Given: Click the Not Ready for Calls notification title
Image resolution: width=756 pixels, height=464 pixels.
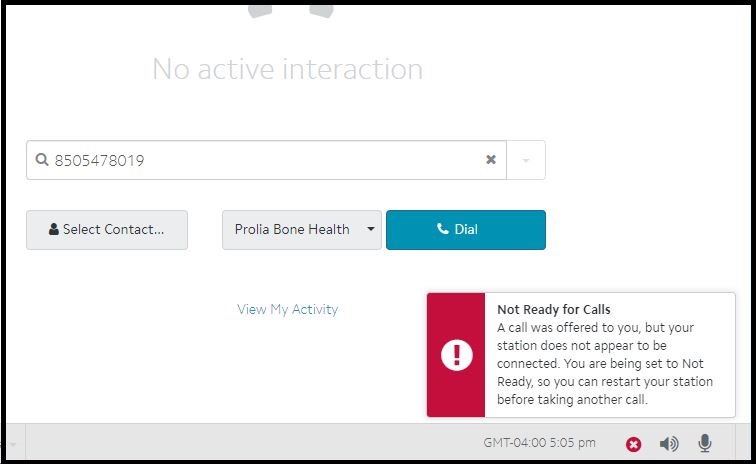Looking at the screenshot, I should pyautogui.click(x=554, y=309).
